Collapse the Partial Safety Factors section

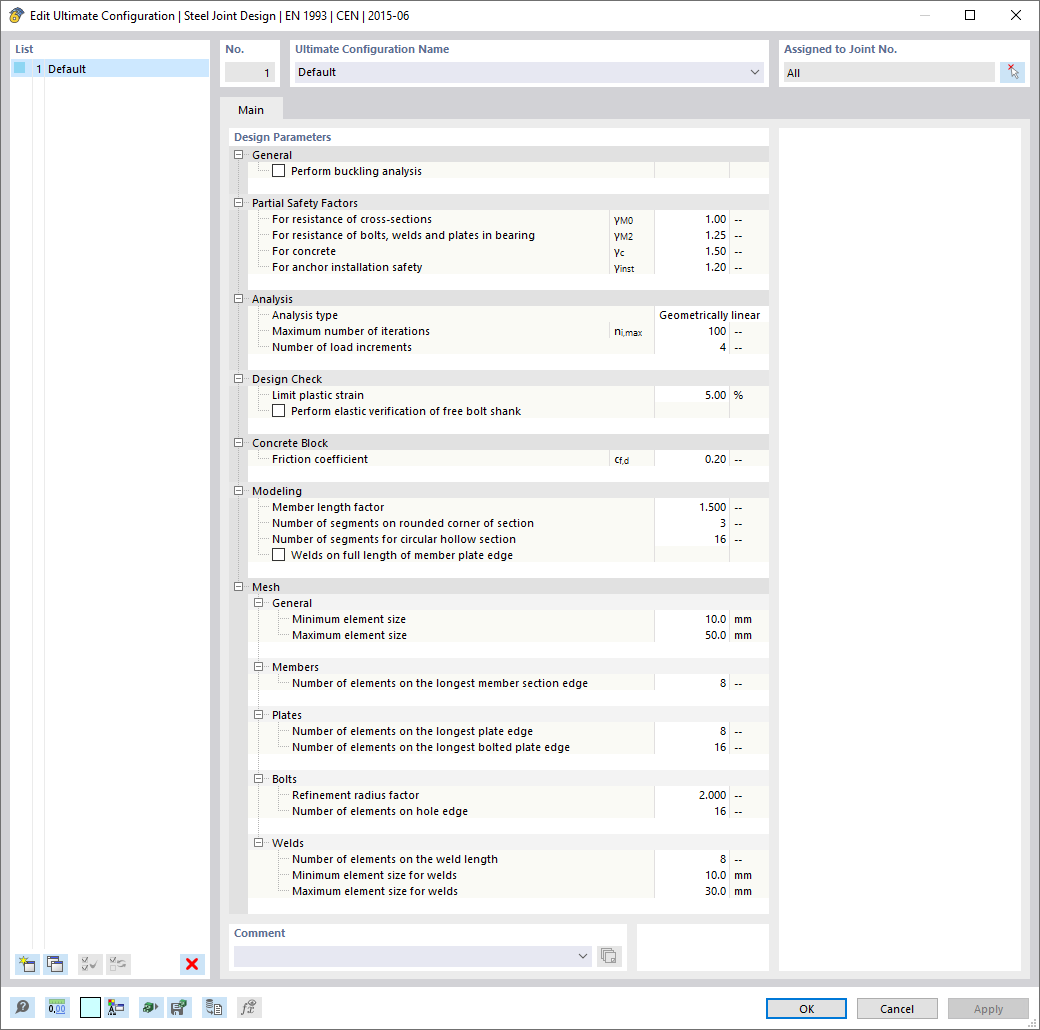[x=239, y=203]
